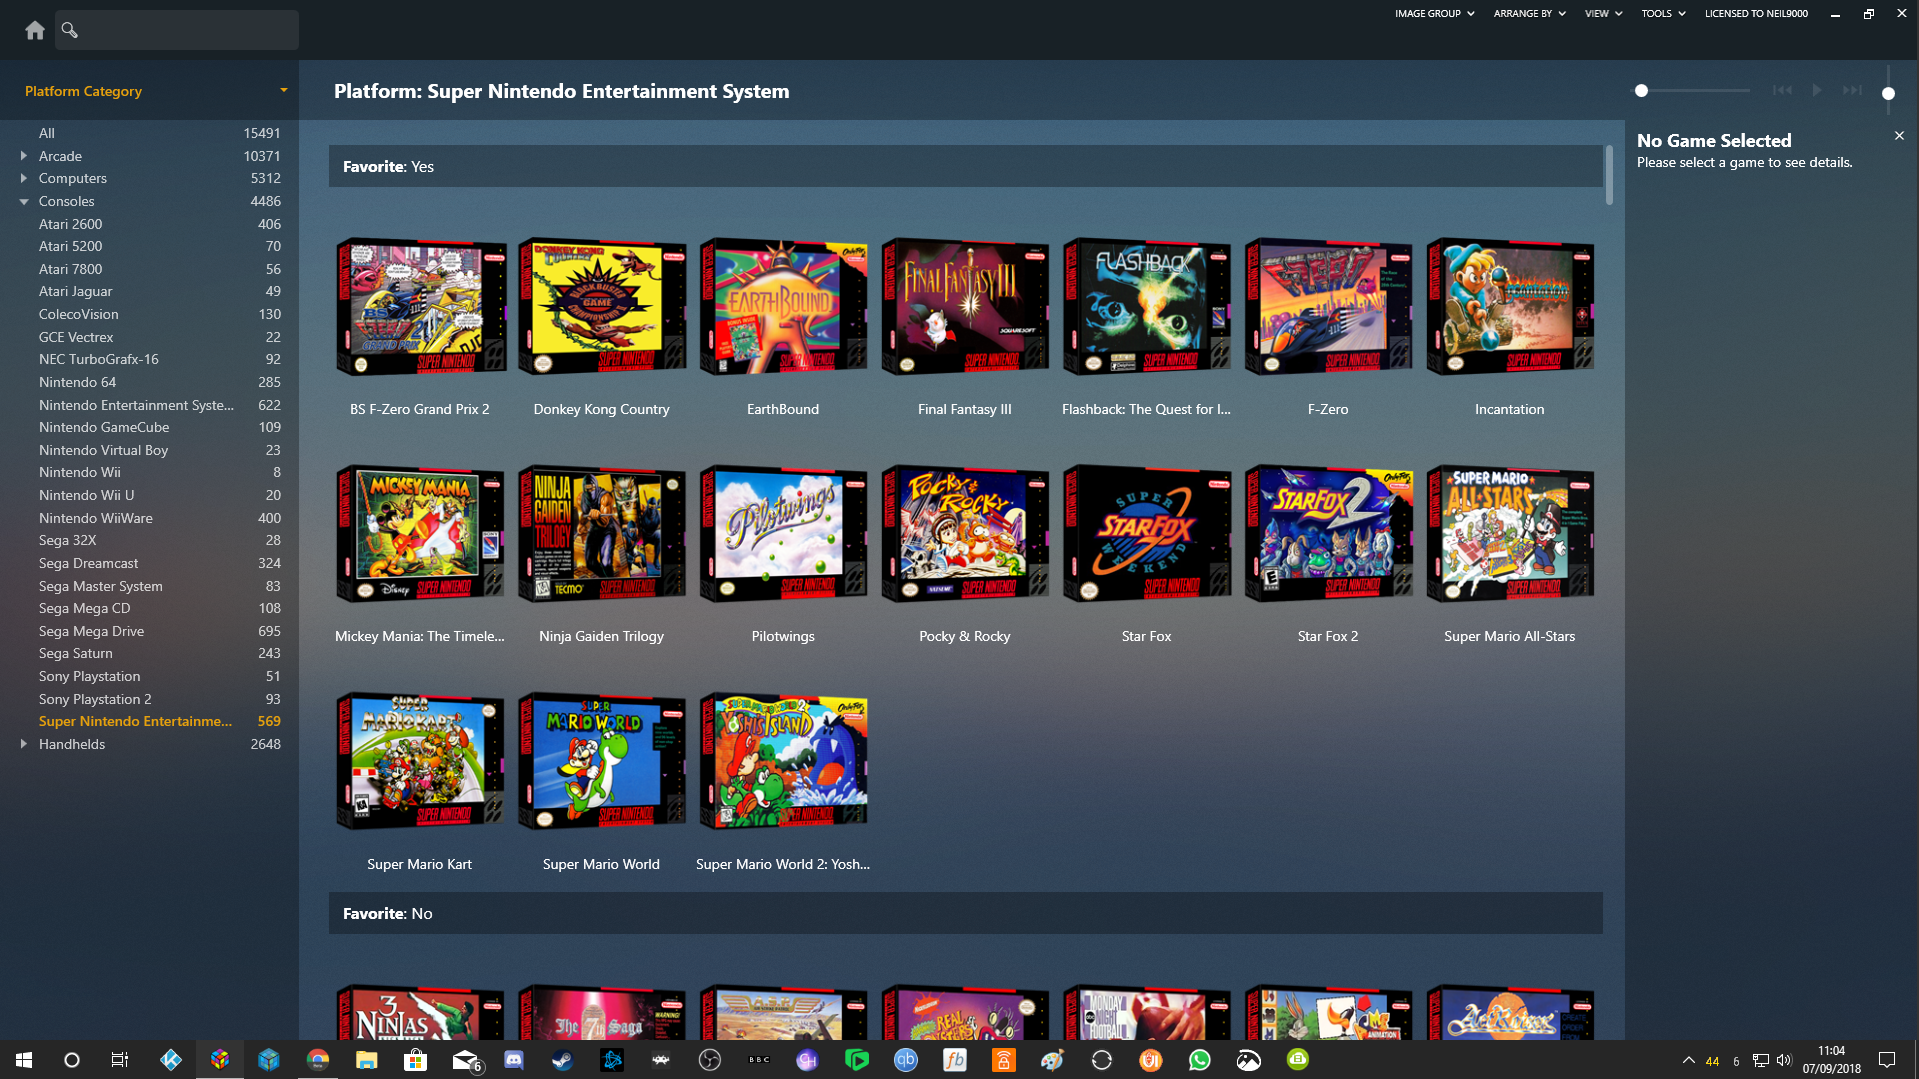Click the Favorite: No group header
1919x1079 pixels.
coord(965,913)
